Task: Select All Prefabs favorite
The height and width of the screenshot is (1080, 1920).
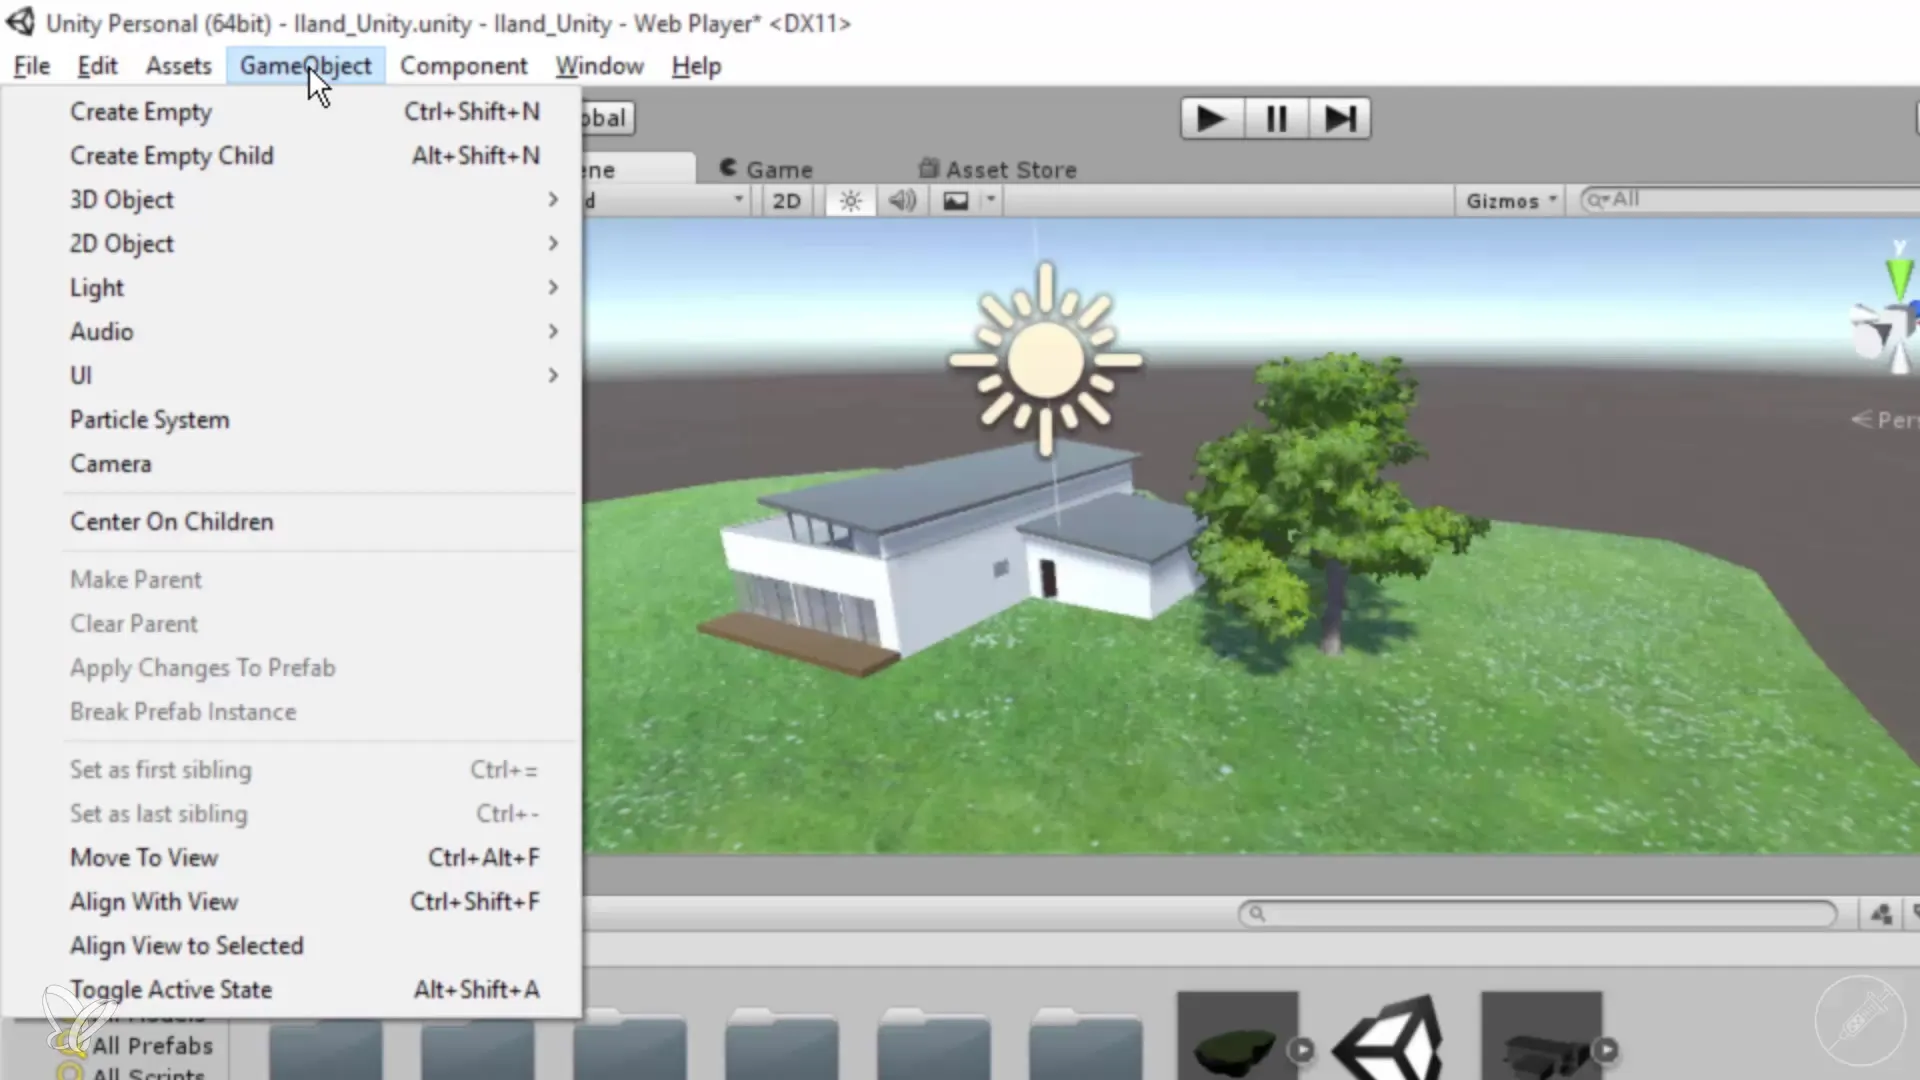Action: coord(152,1046)
